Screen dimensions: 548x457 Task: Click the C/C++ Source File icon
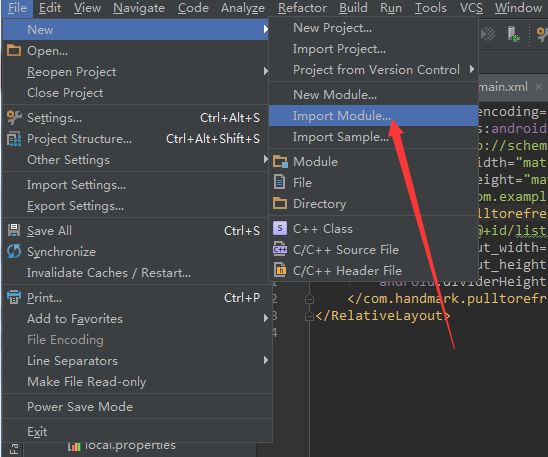coord(280,249)
